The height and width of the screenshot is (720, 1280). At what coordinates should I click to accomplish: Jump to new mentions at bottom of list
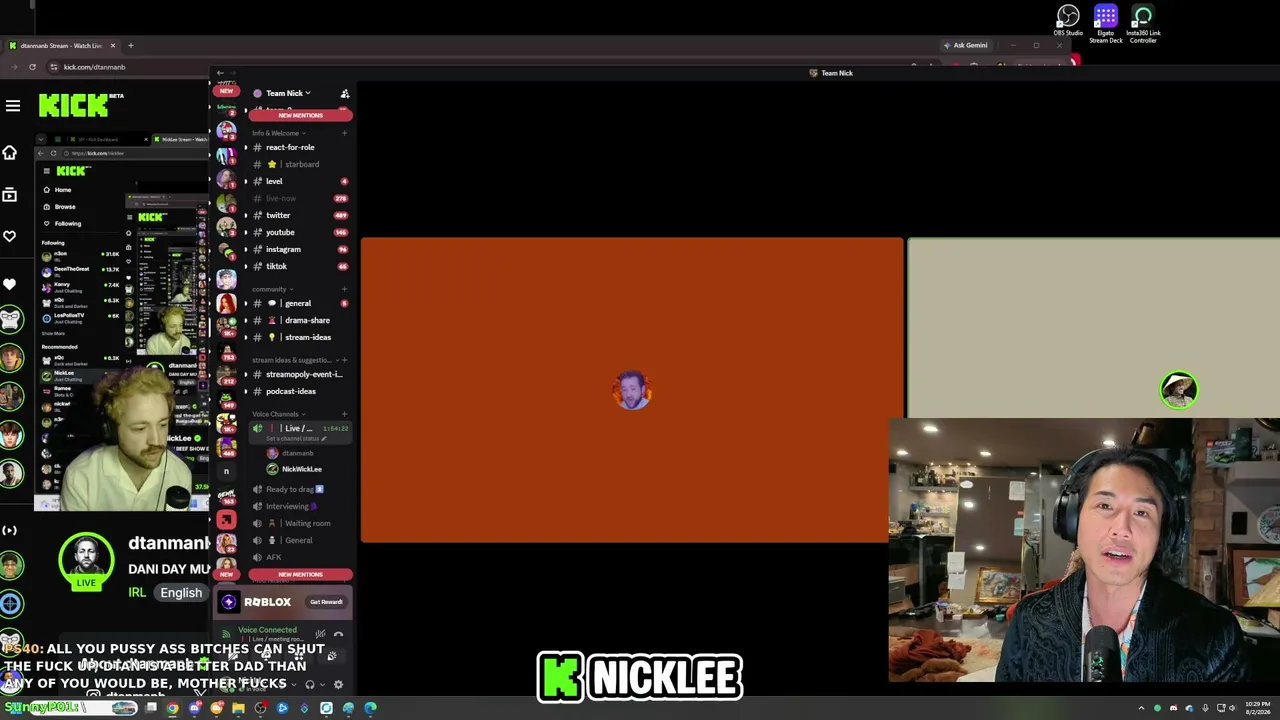click(x=300, y=575)
